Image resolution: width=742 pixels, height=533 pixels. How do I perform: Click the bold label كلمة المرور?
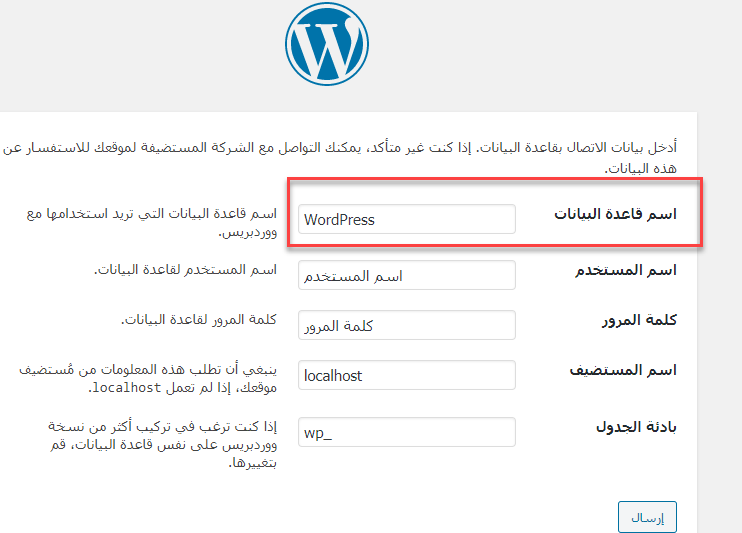pyautogui.click(x=639, y=320)
